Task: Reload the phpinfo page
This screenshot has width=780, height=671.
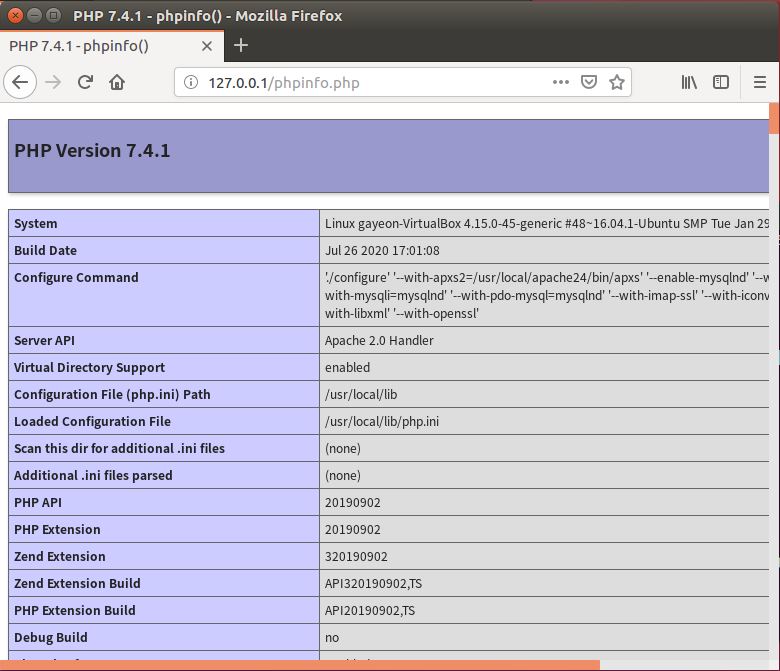Action: (x=86, y=82)
